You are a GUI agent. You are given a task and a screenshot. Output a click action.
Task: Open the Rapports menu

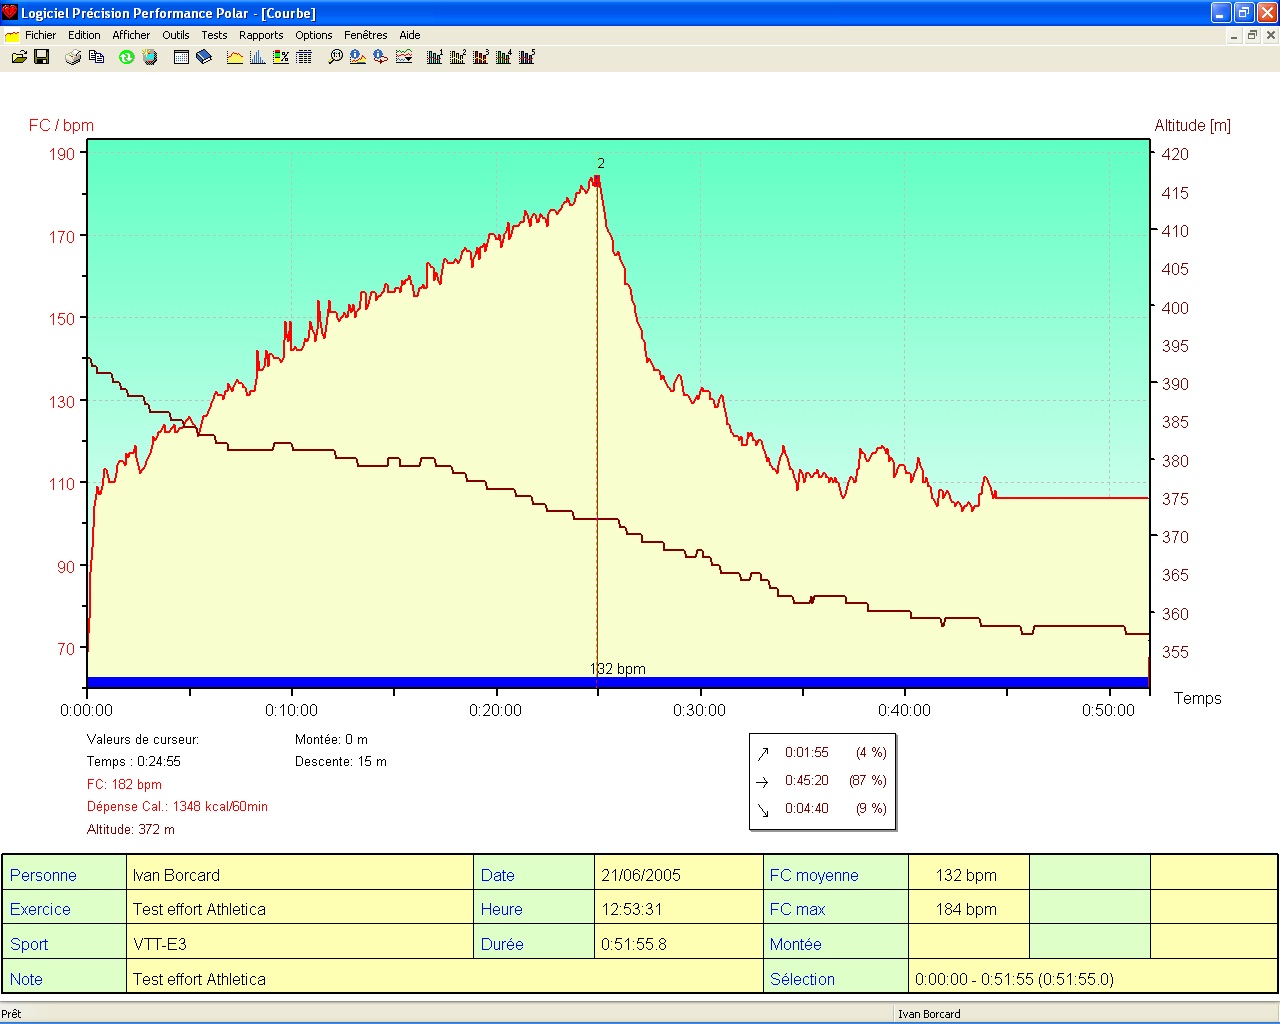tap(261, 35)
